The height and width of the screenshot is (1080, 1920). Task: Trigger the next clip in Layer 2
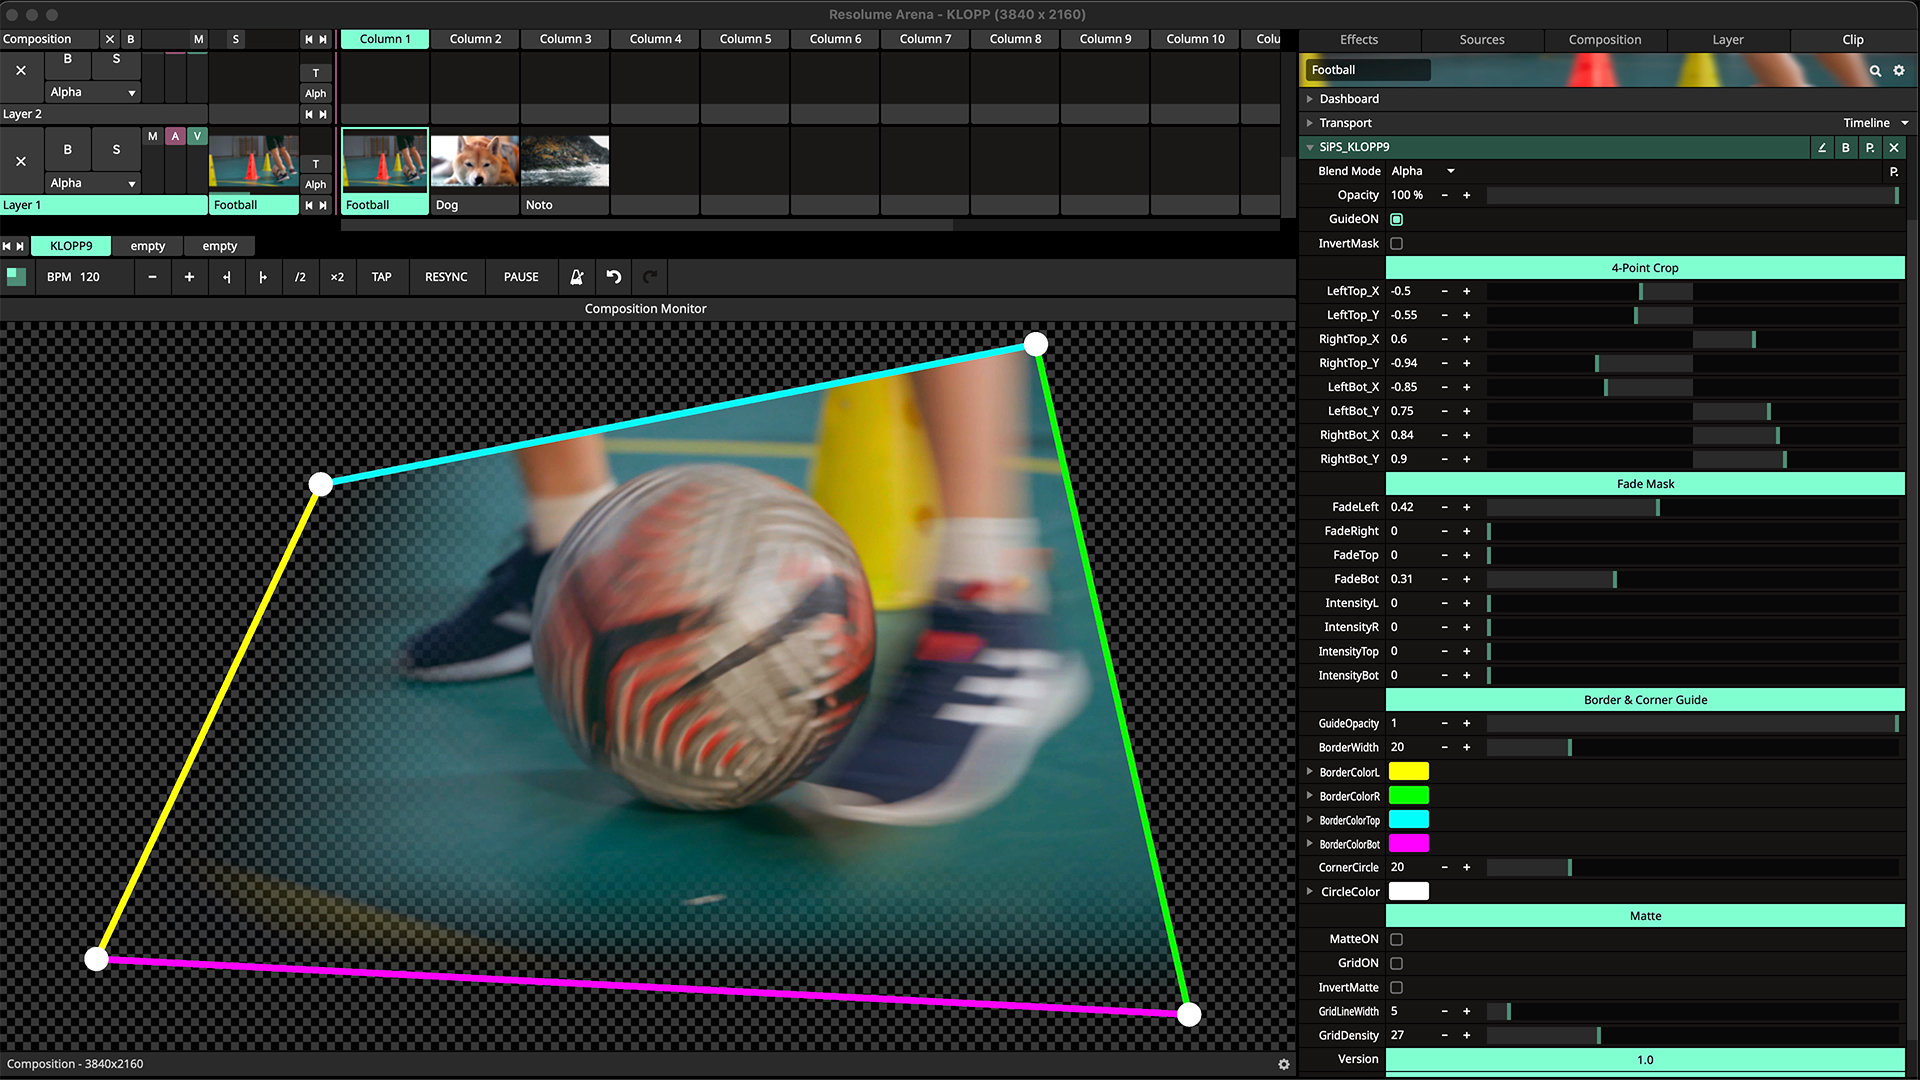pyautogui.click(x=323, y=114)
